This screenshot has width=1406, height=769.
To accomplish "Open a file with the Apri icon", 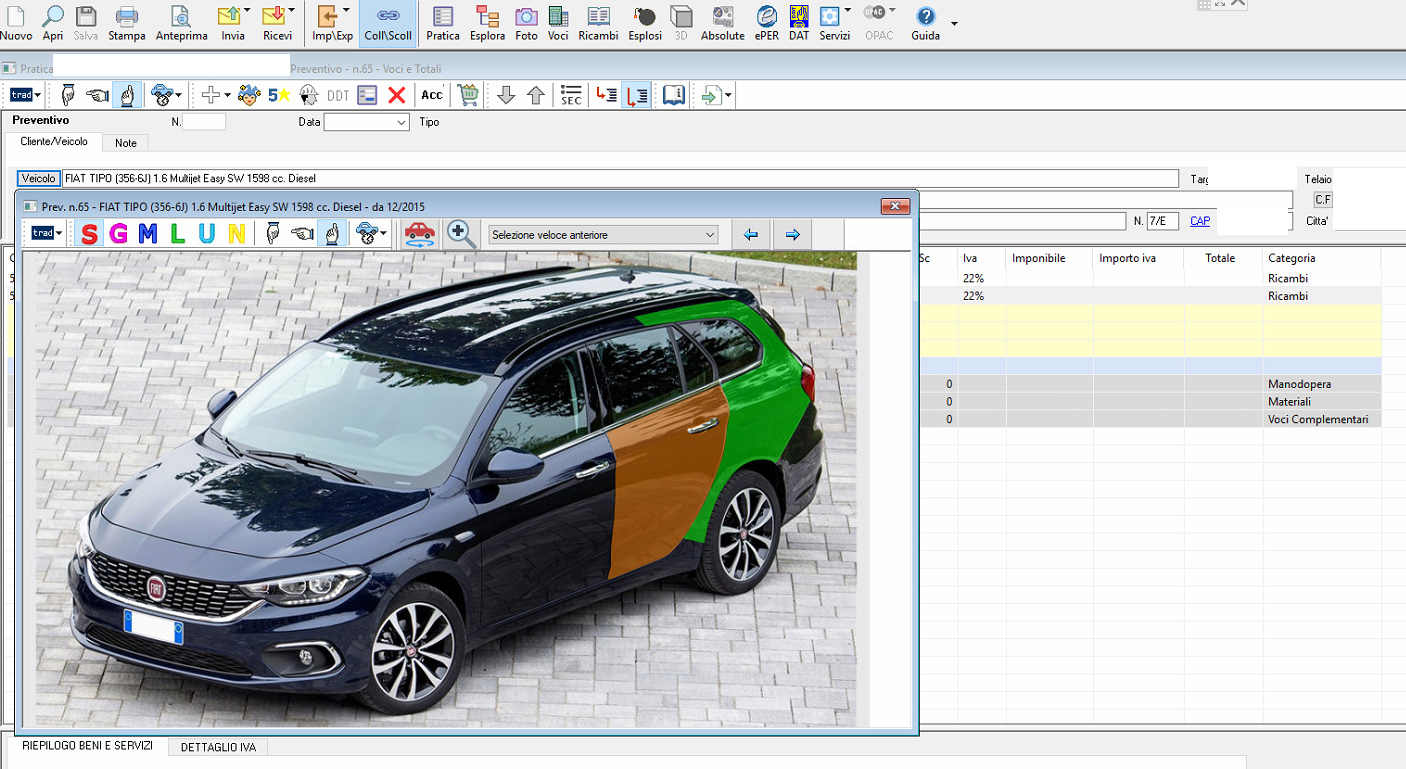I will coord(53,23).
